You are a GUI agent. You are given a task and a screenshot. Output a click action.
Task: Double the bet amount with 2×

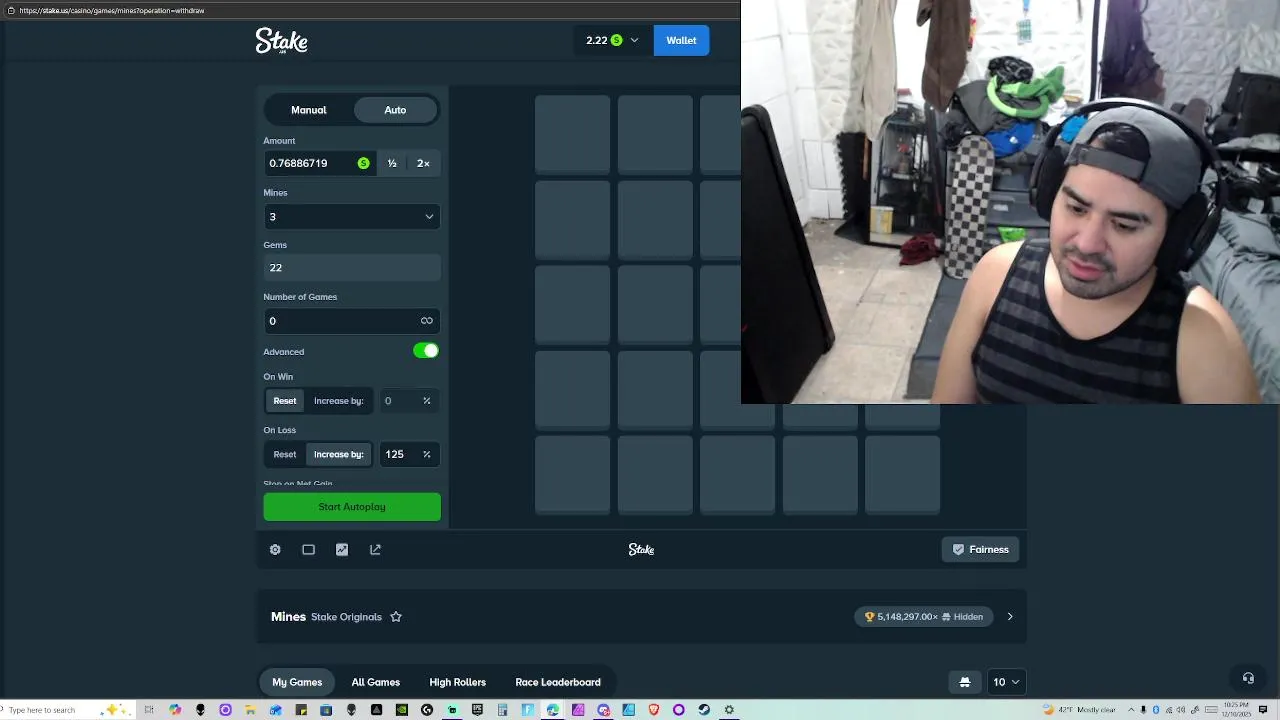tap(423, 163)
